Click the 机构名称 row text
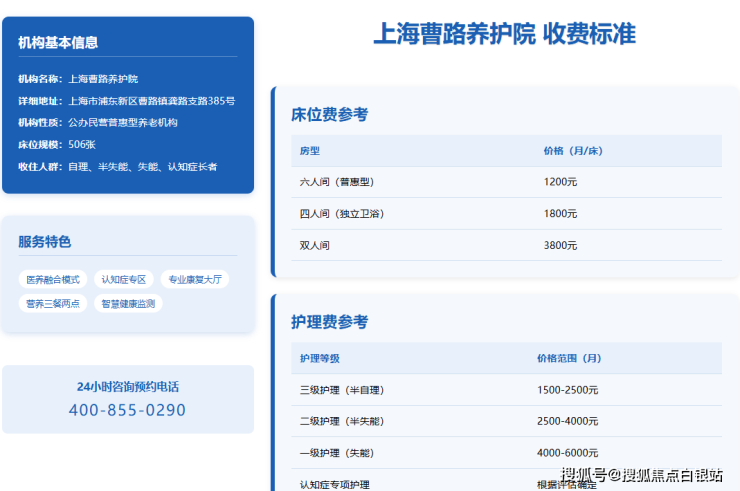Screen dimensions: 740x491 tap(78, 79)
